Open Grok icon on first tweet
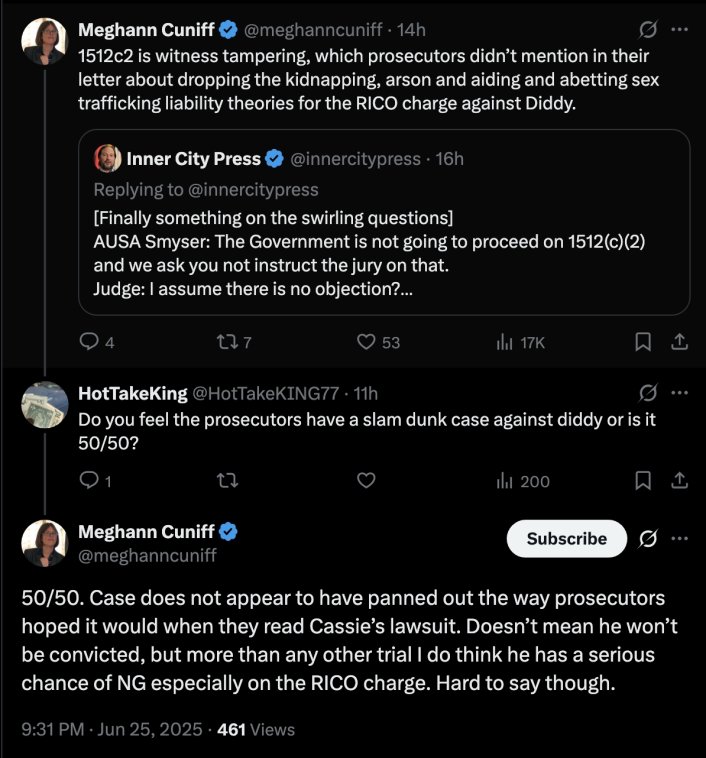Viewport: 706px width, 758px height. pyautogui.click(x=647, y=29)
